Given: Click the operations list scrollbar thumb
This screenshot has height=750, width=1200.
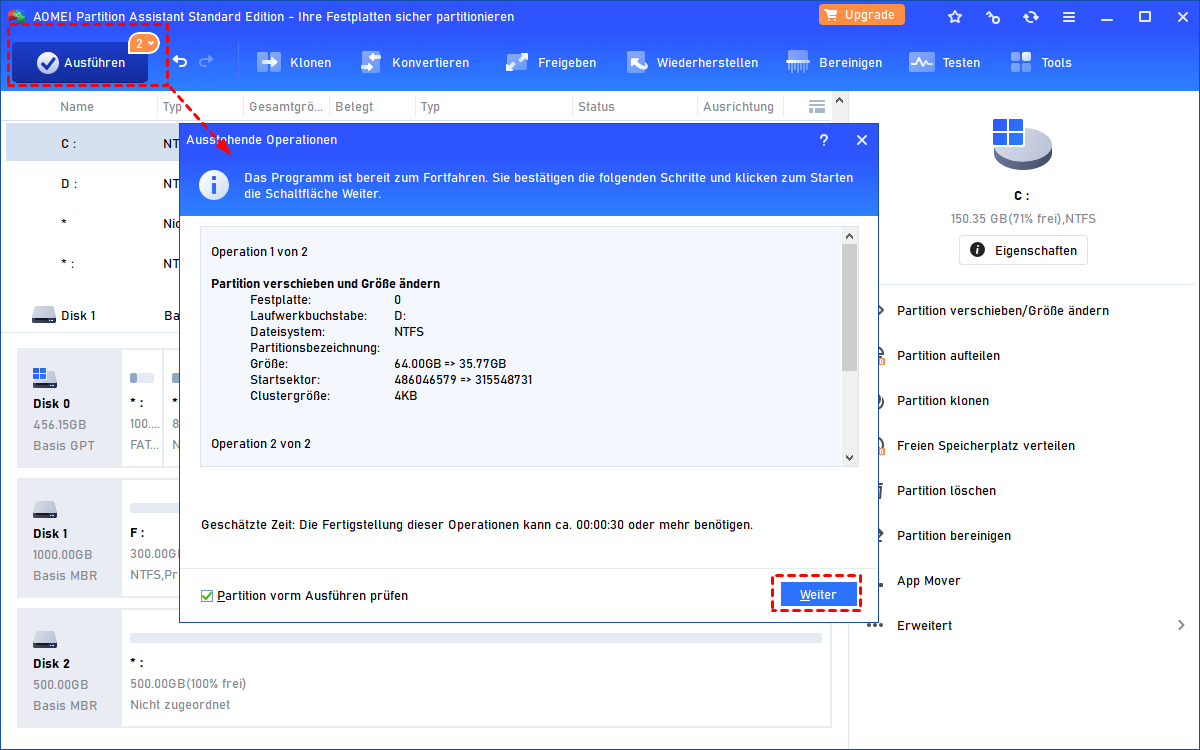Looking at the screenshot, I should coord(850,307).
